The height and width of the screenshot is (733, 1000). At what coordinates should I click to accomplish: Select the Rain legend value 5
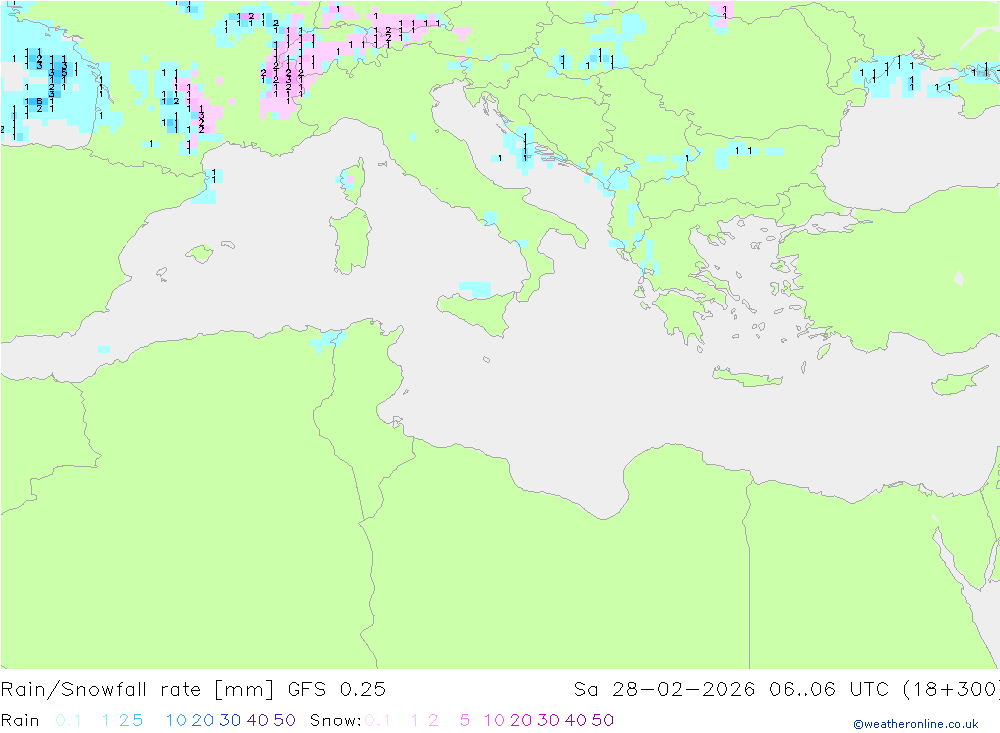[x=137, y=720]
